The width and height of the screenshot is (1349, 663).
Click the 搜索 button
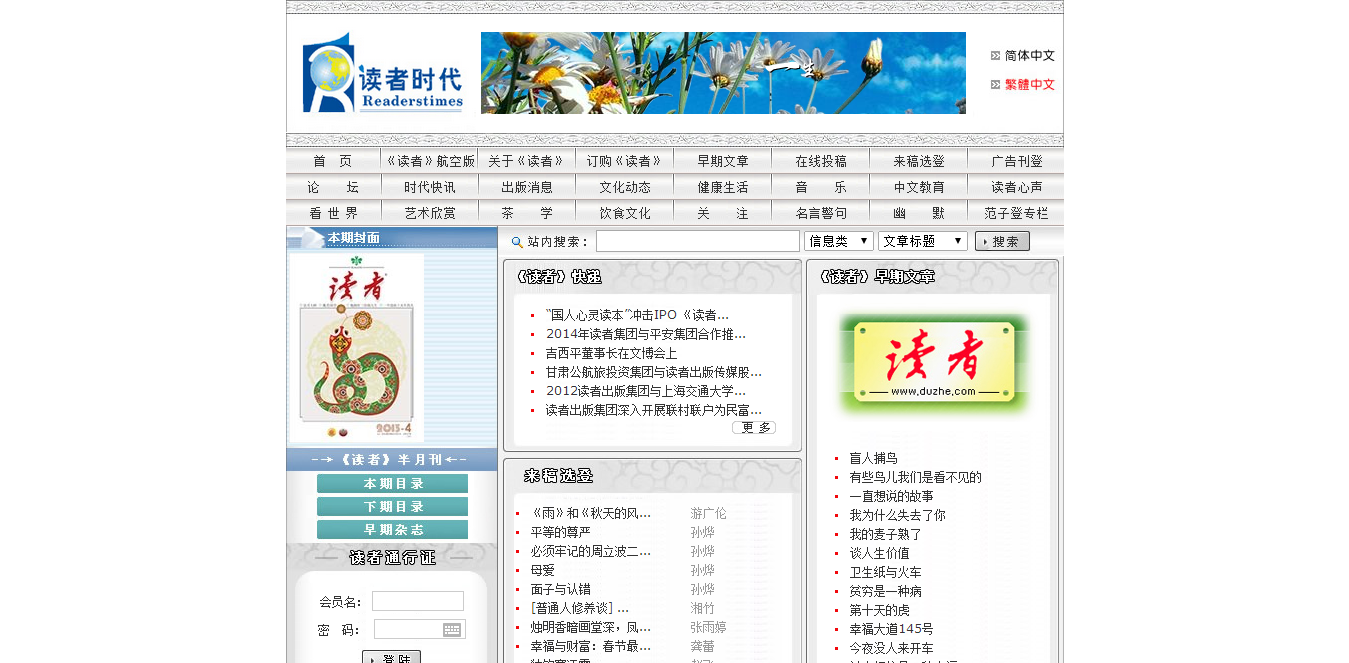(x=1002, y=241)
